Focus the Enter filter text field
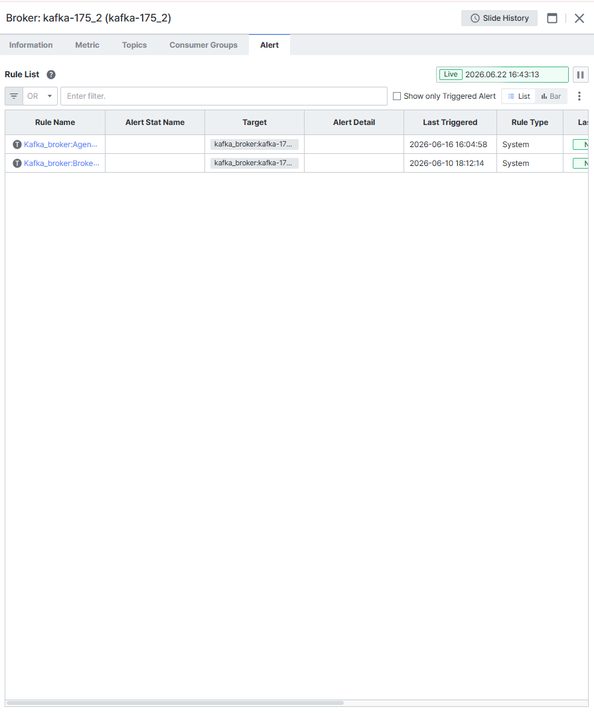This screenshot has width=594, height=713. tap(224, 96)
